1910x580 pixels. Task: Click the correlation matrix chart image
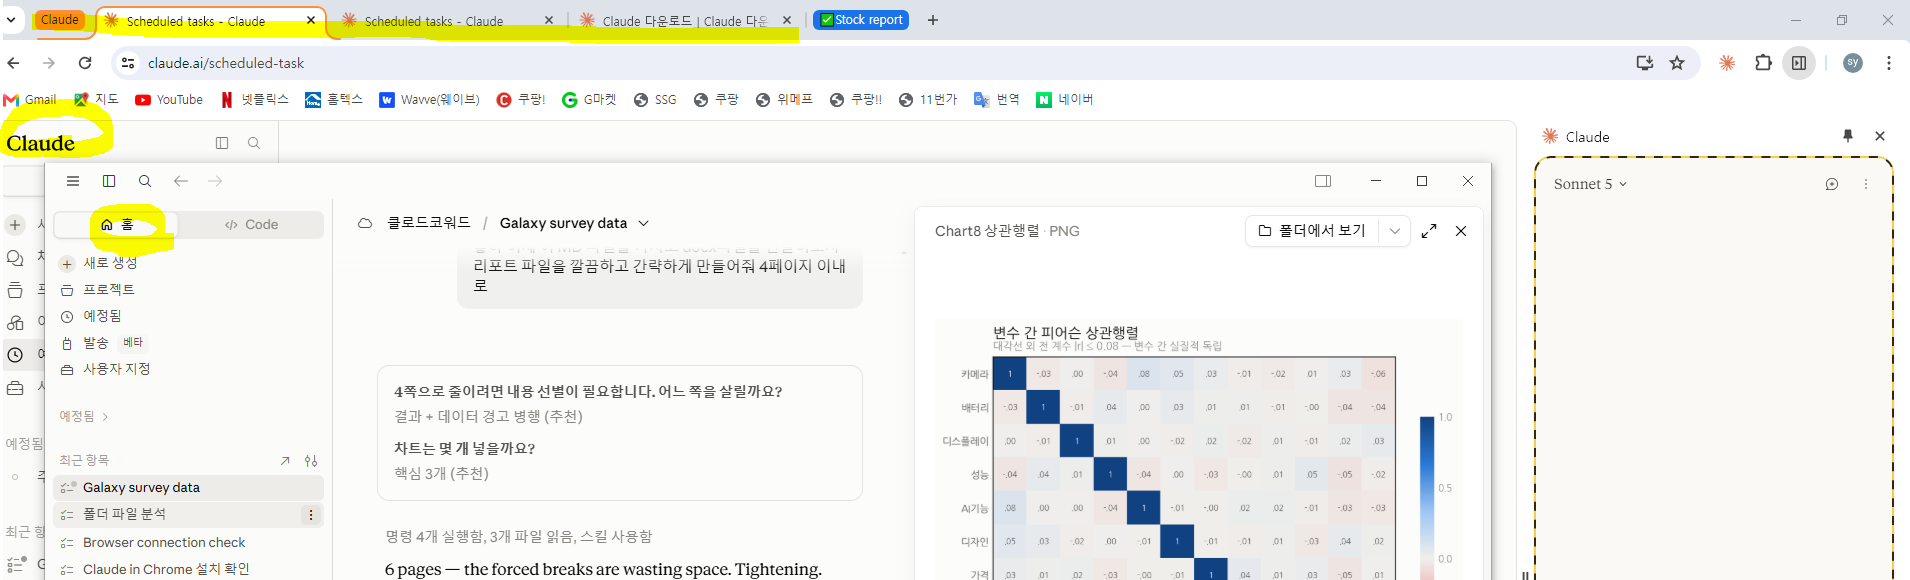1198,450
